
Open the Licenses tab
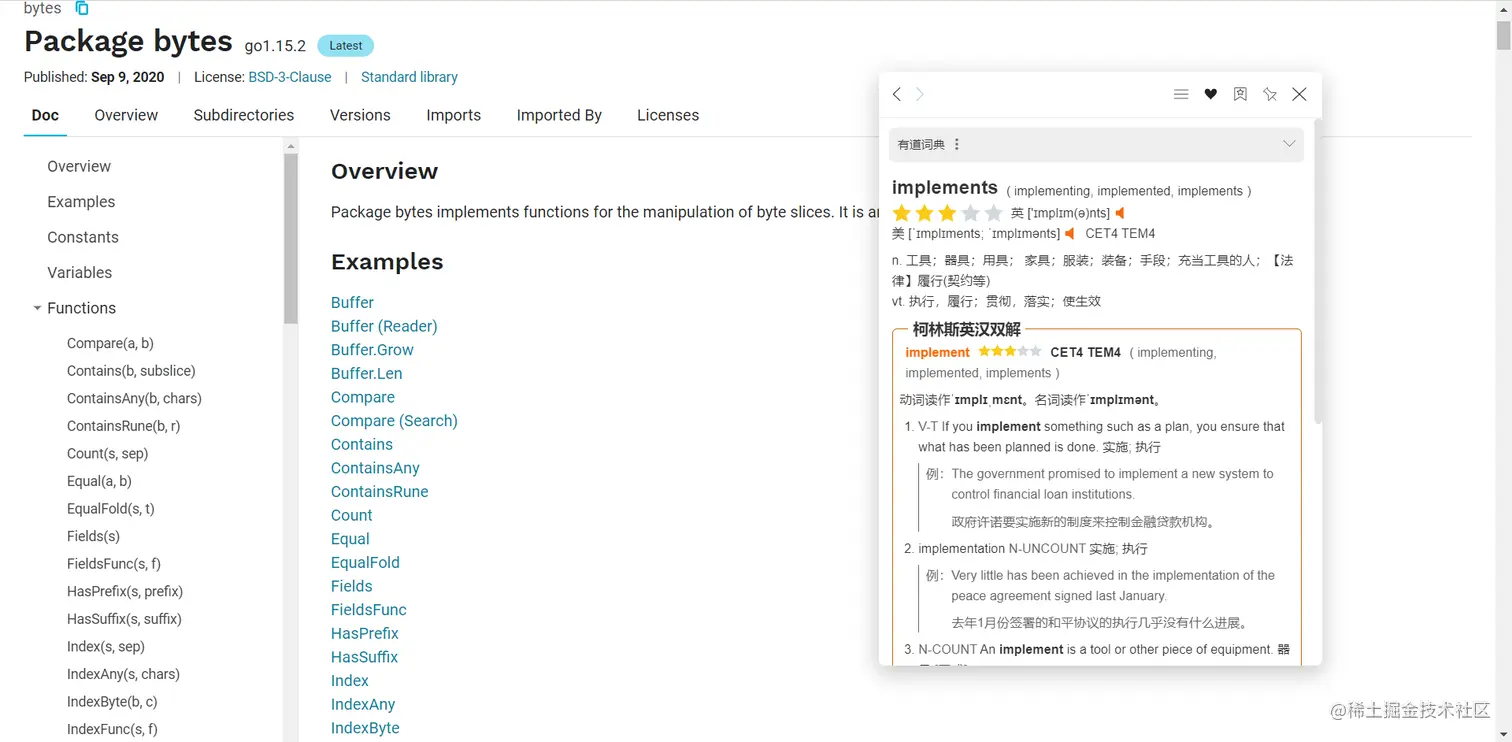[668, 115]
